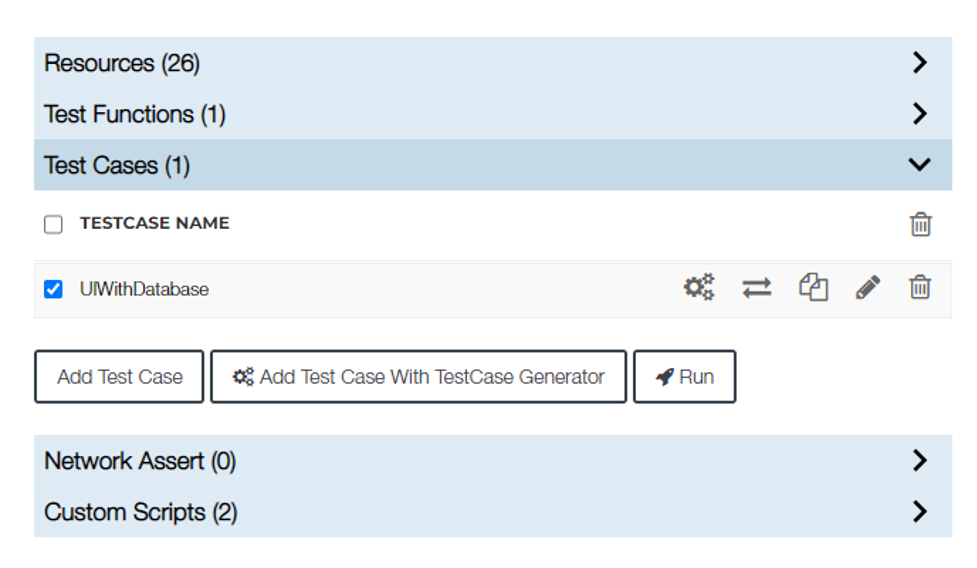The height and width of the screenshot is (568, 977).
Task: Duplicate UIWithDatabase using the copy icon
Action: tap(813, 288)
